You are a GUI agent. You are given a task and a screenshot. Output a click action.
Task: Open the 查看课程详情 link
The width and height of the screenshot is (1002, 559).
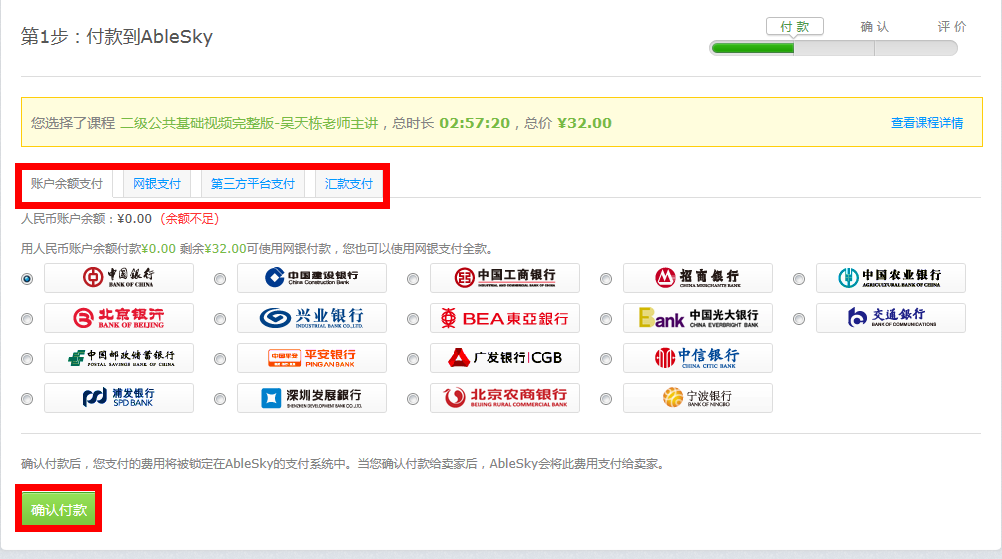point(927,123)
